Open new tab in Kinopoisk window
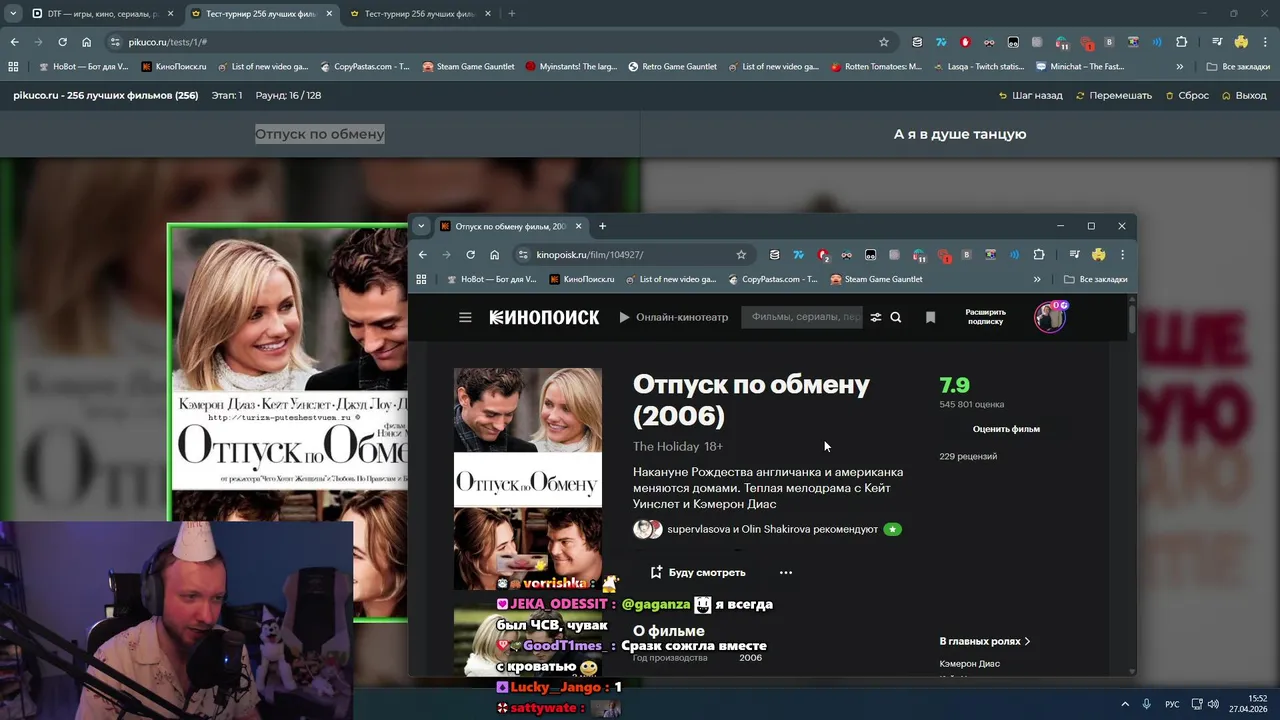Viewport: 1280px width, 720px height. coord(602,226)
